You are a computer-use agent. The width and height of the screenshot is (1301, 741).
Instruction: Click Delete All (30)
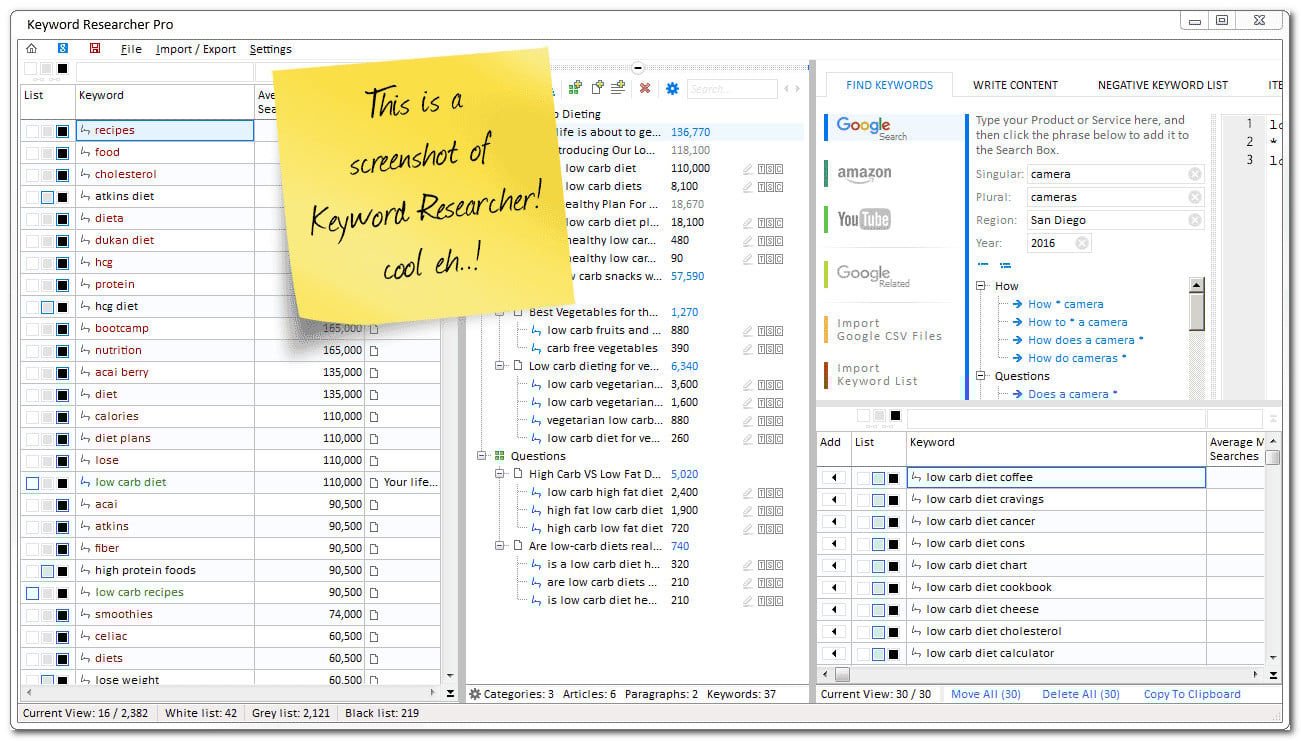pos(1080,693)
